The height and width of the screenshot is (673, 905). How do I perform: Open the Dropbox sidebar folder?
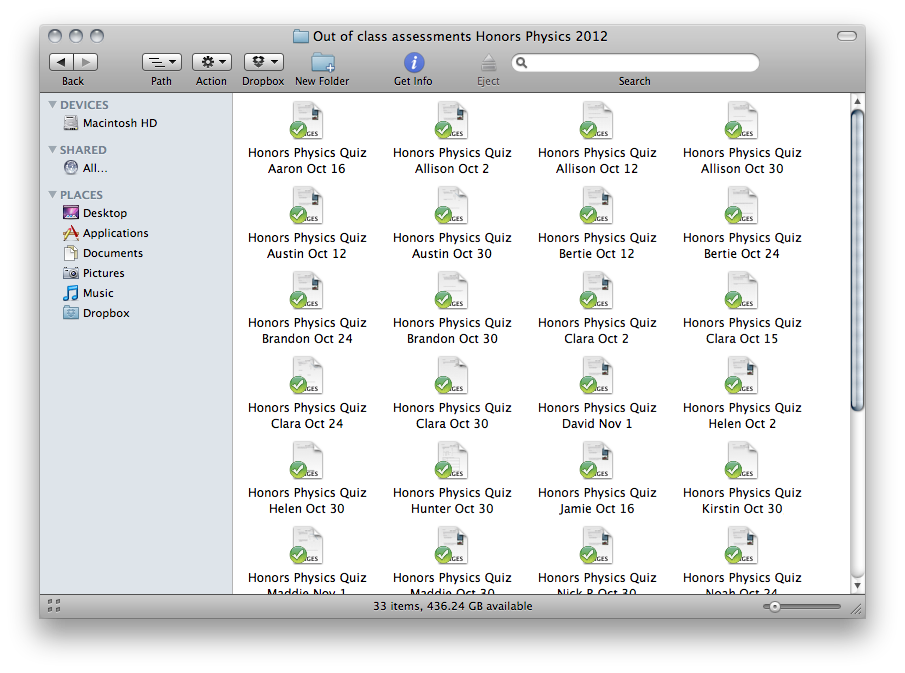[105, 313]
